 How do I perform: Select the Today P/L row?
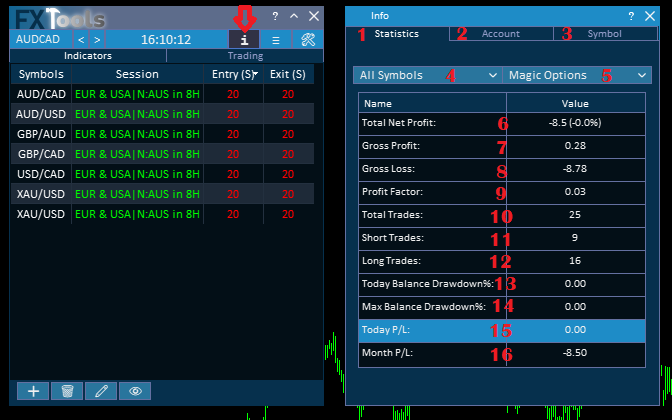click(502, 330)
